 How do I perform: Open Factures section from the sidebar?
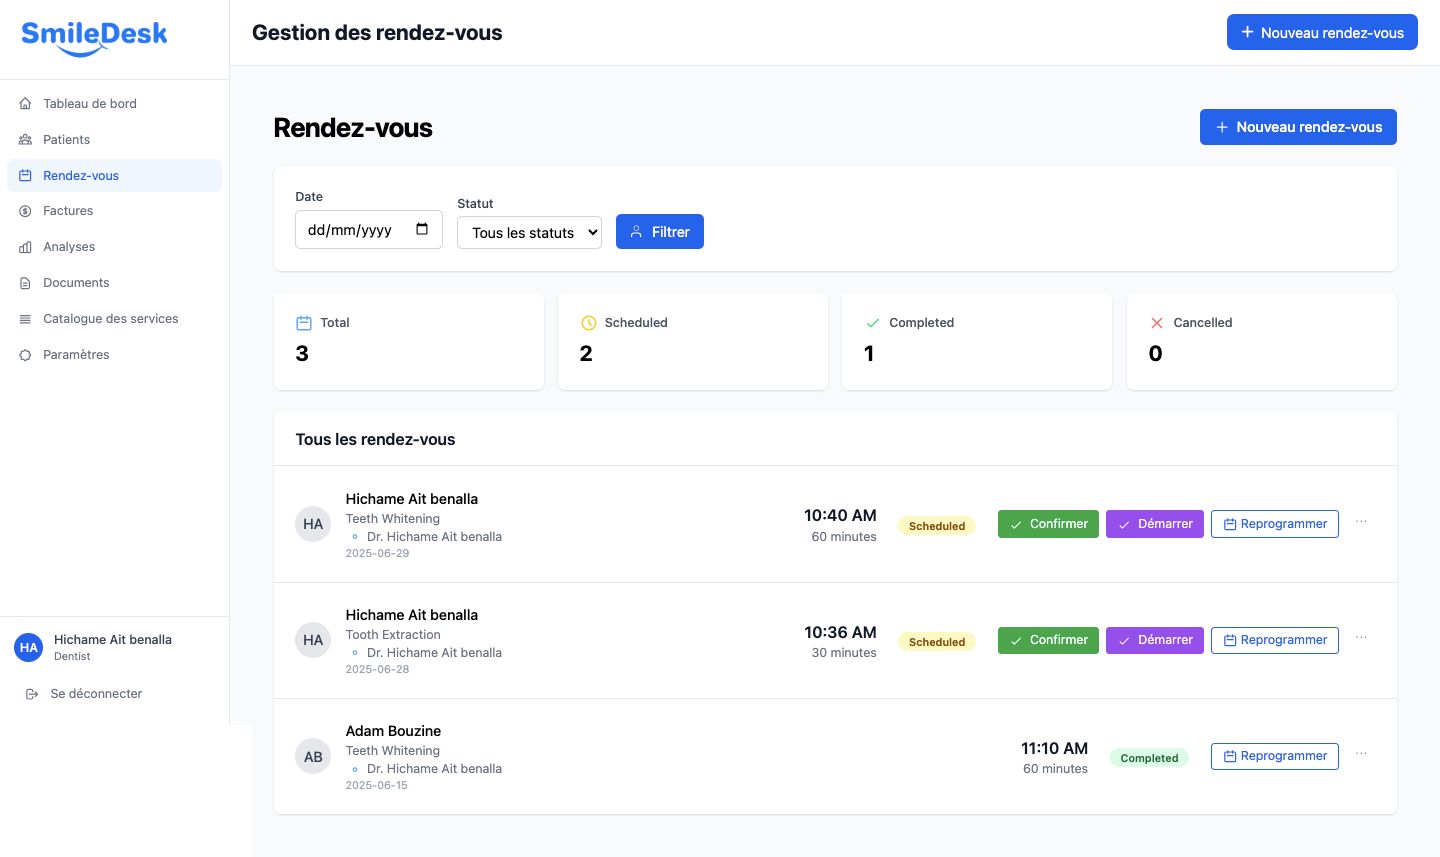(x=68, y=211)
